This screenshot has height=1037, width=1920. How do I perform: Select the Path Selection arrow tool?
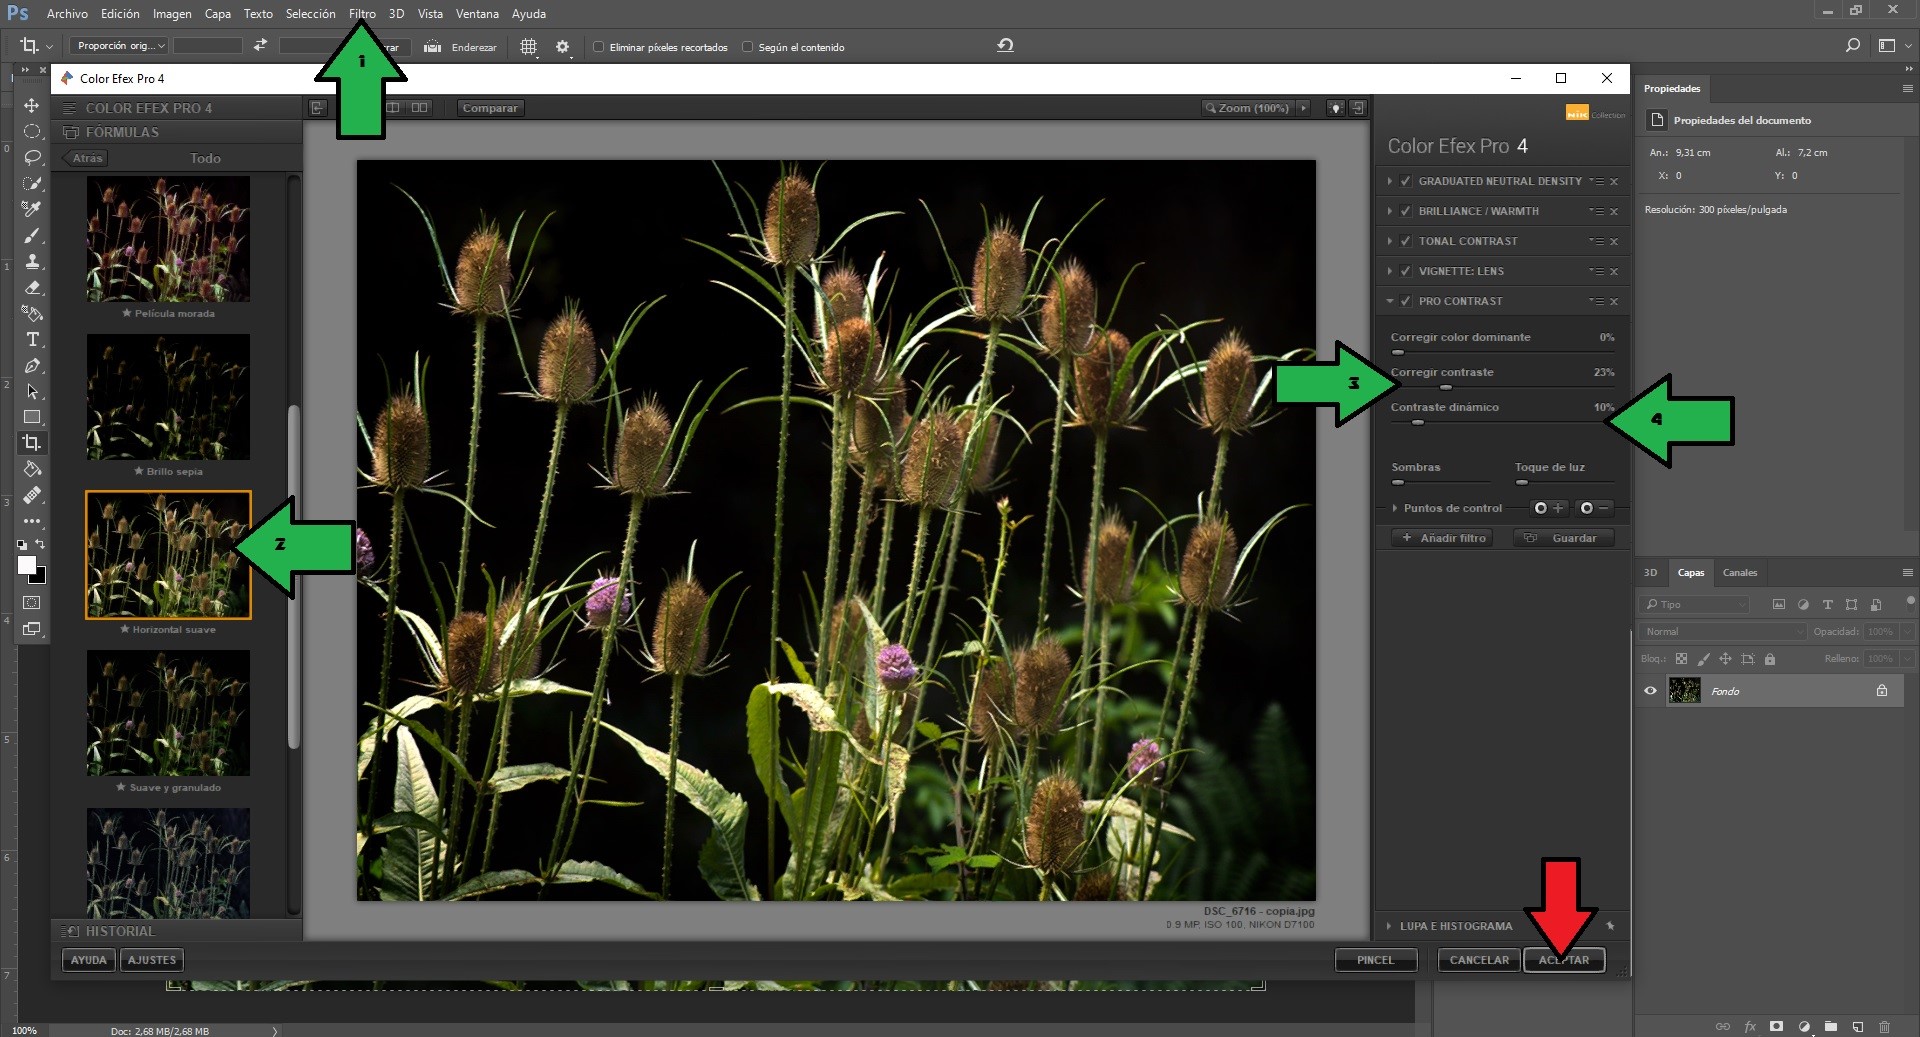click(32, 392)
